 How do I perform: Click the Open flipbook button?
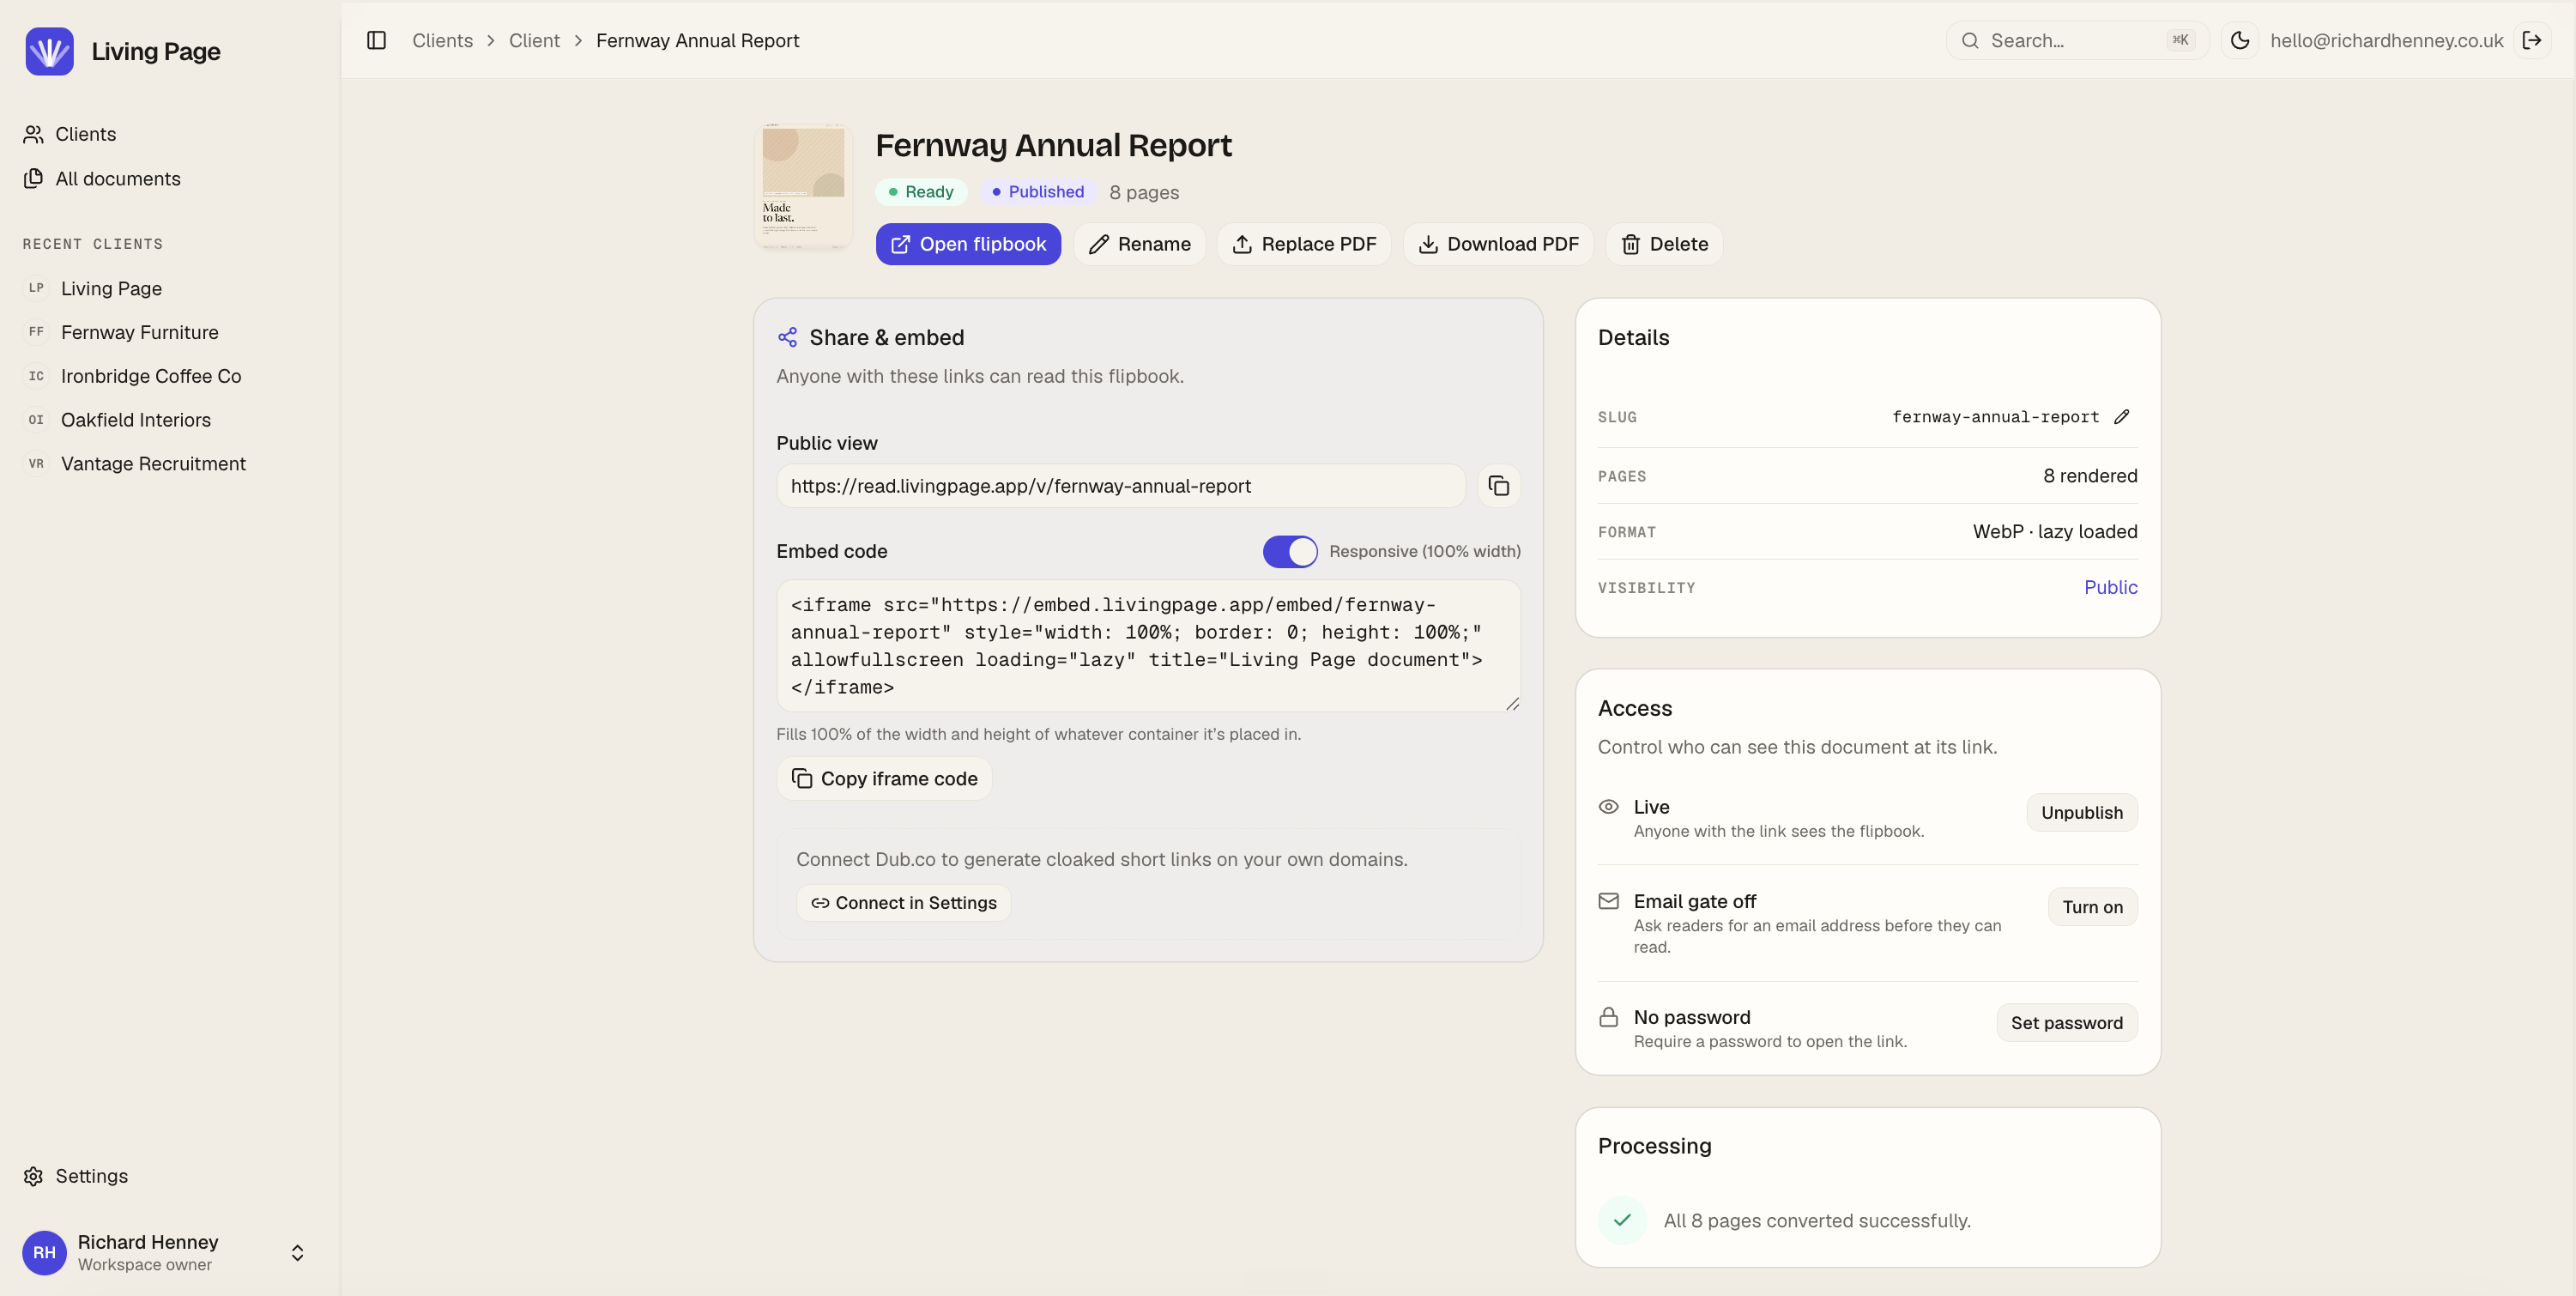tap(968, 244)
